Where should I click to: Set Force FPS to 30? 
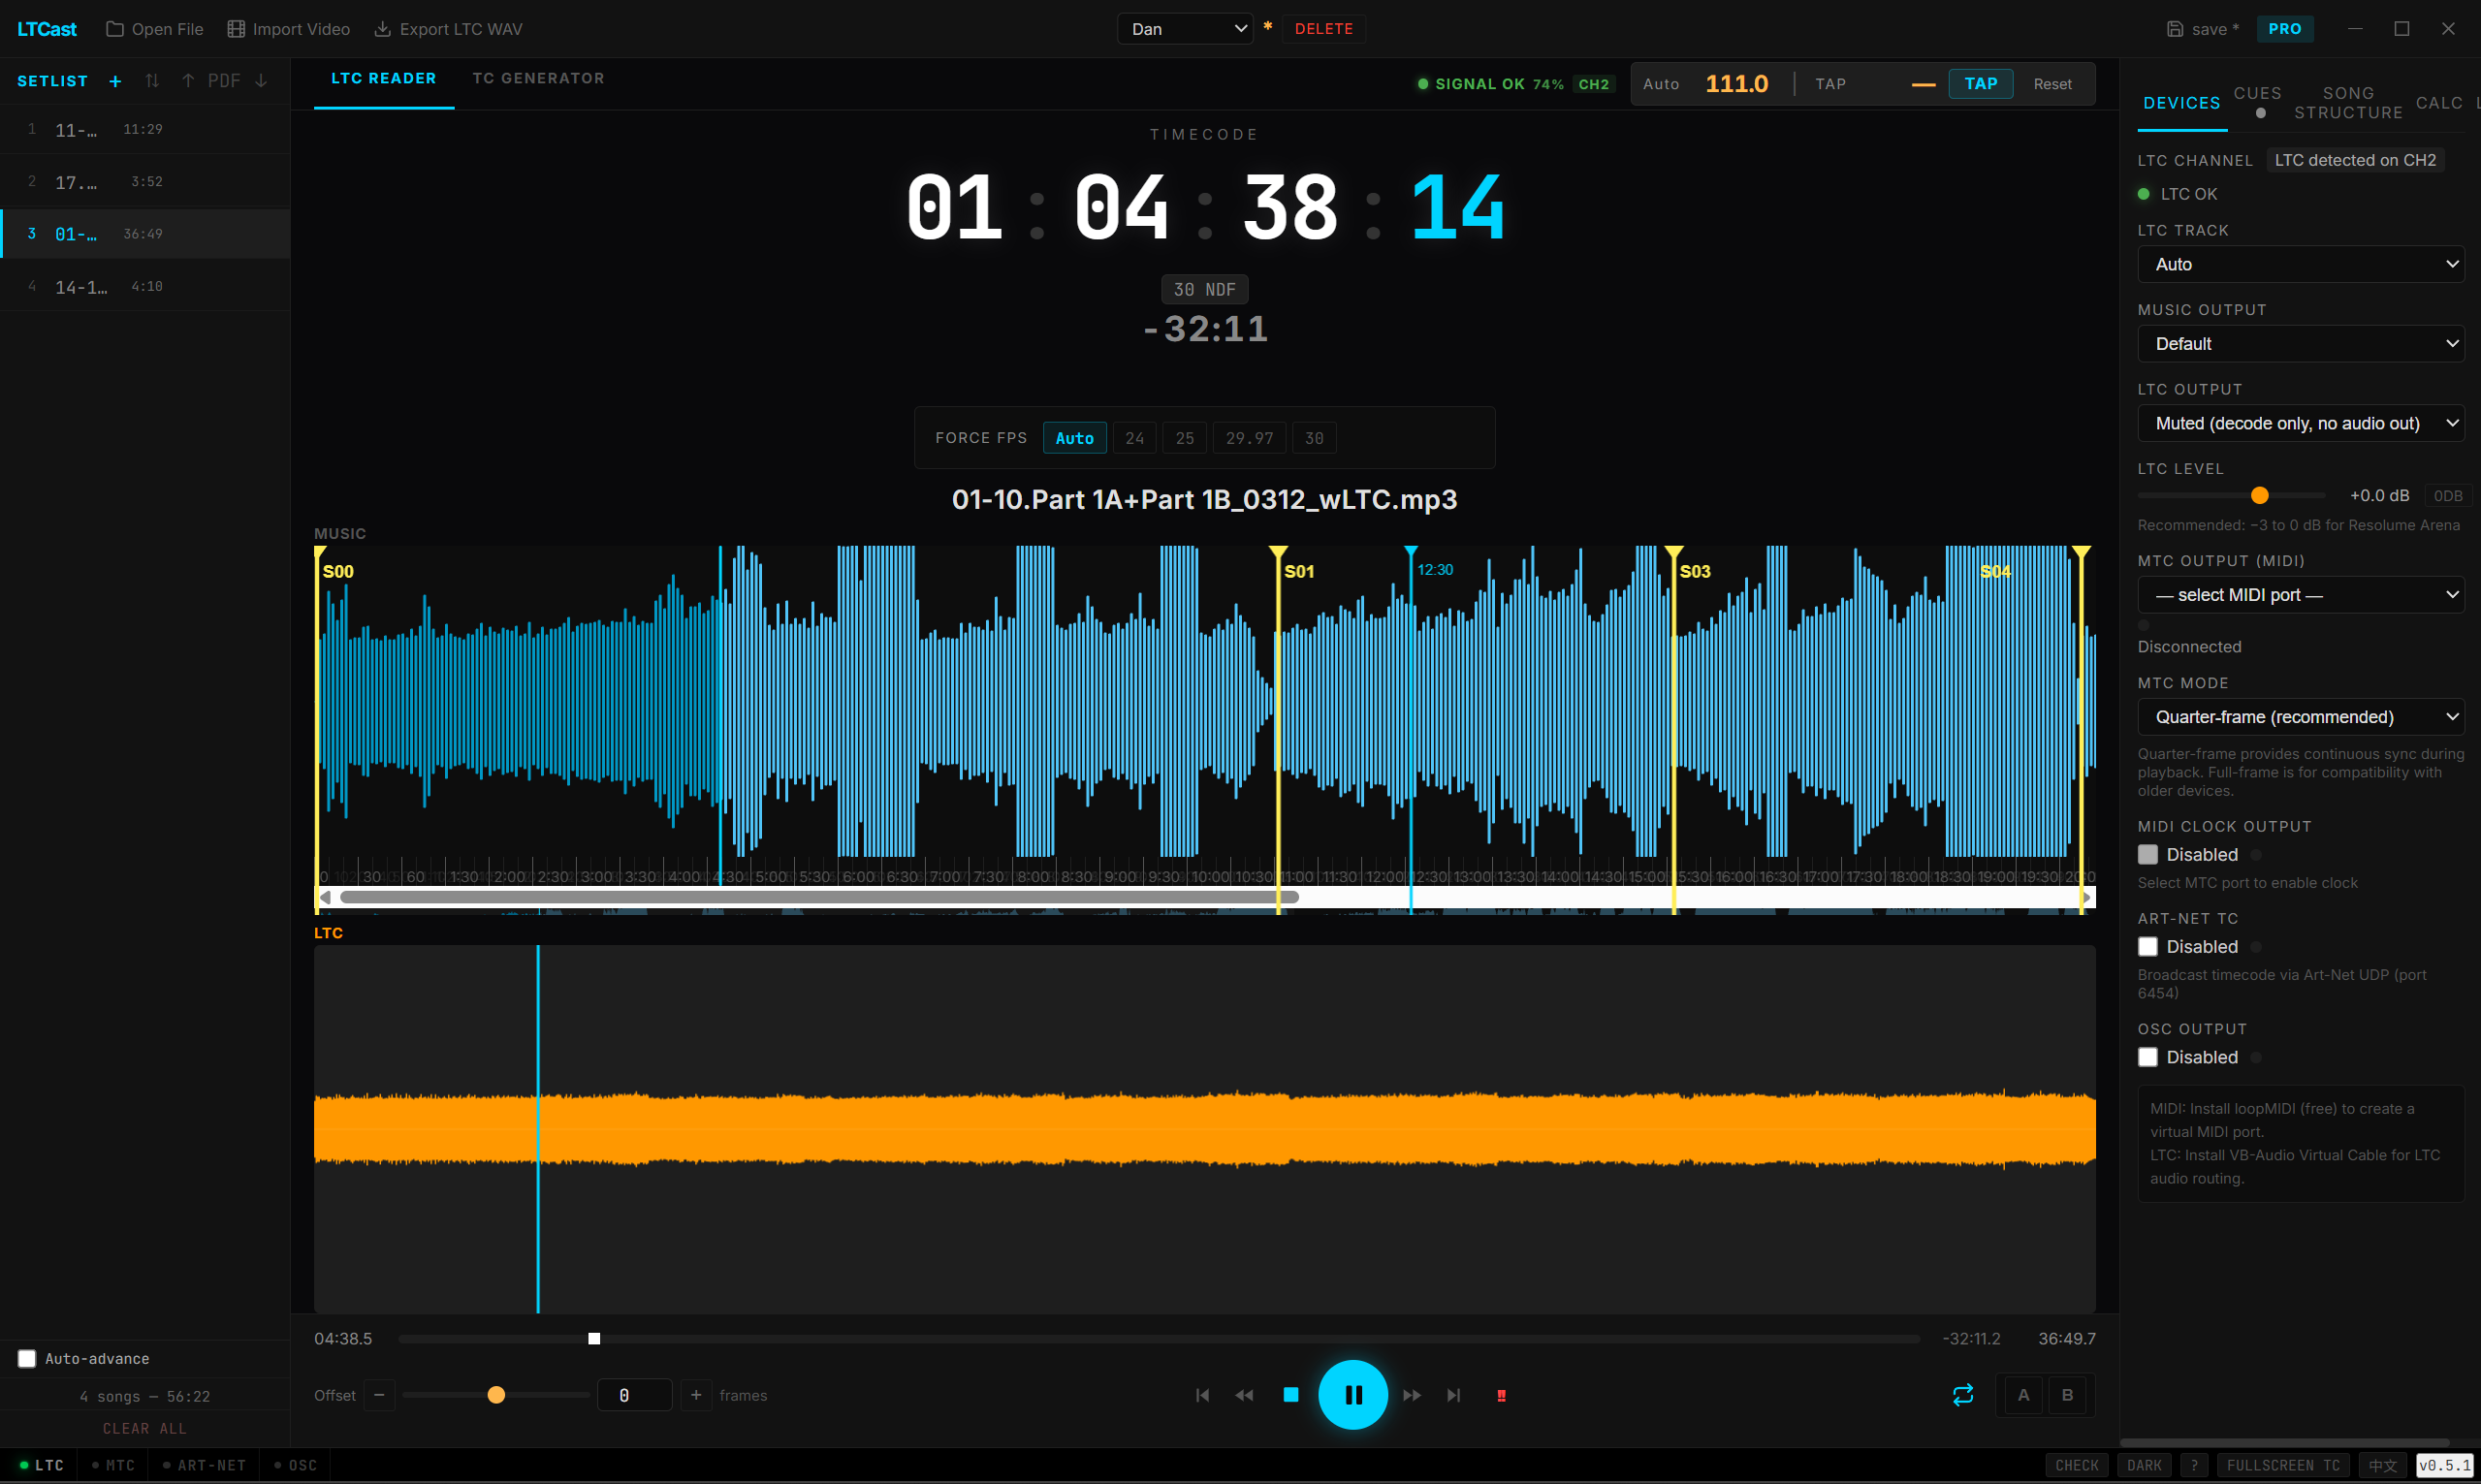point(1314,438)
